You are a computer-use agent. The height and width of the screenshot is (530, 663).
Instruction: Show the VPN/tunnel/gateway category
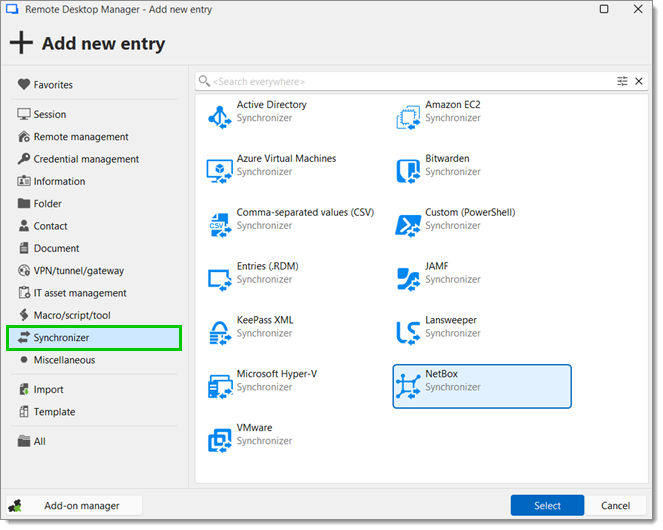[79, 271]
